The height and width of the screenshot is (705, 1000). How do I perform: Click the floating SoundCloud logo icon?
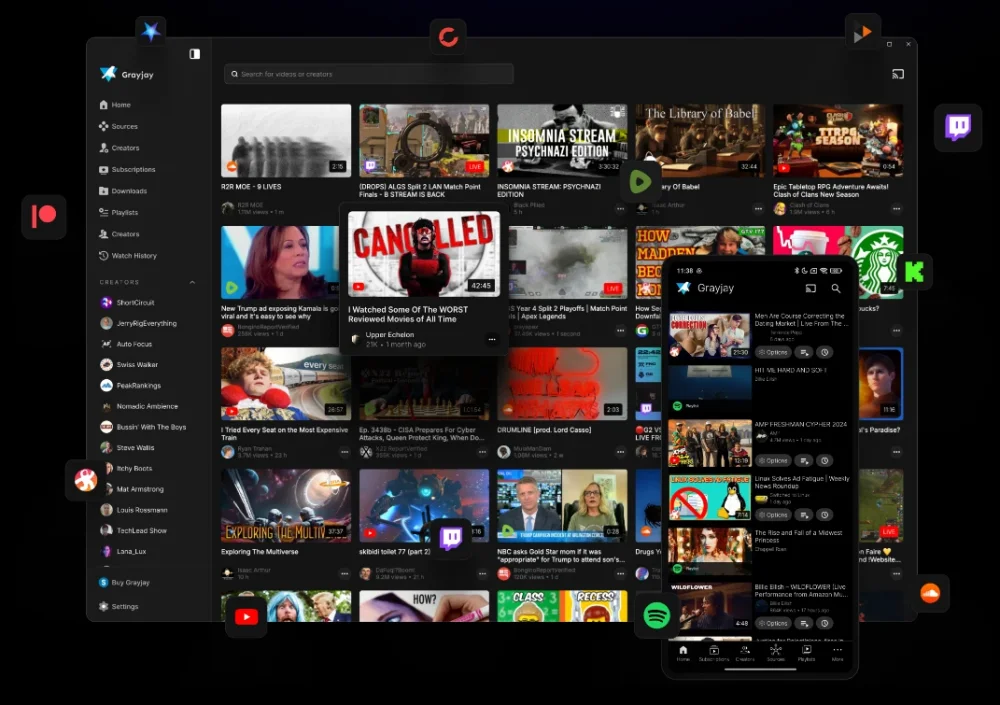tap(930, 593)
